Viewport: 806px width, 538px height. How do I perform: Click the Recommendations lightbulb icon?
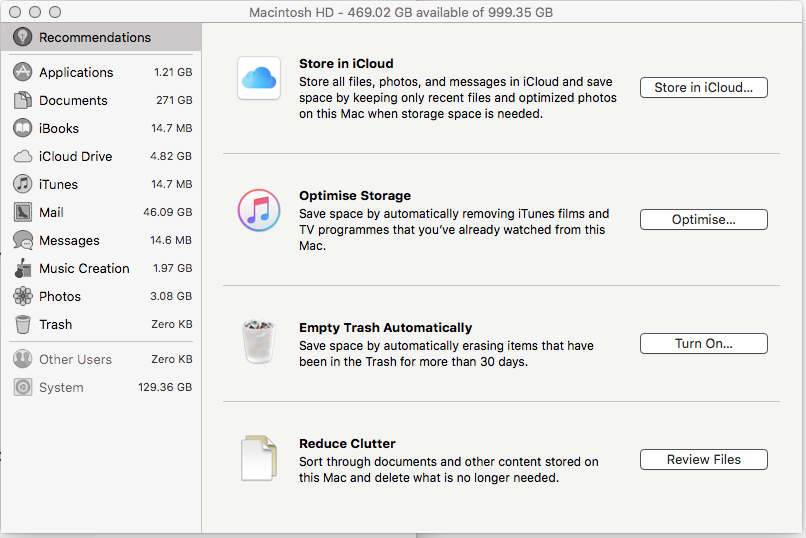click(x=23, y=37)
